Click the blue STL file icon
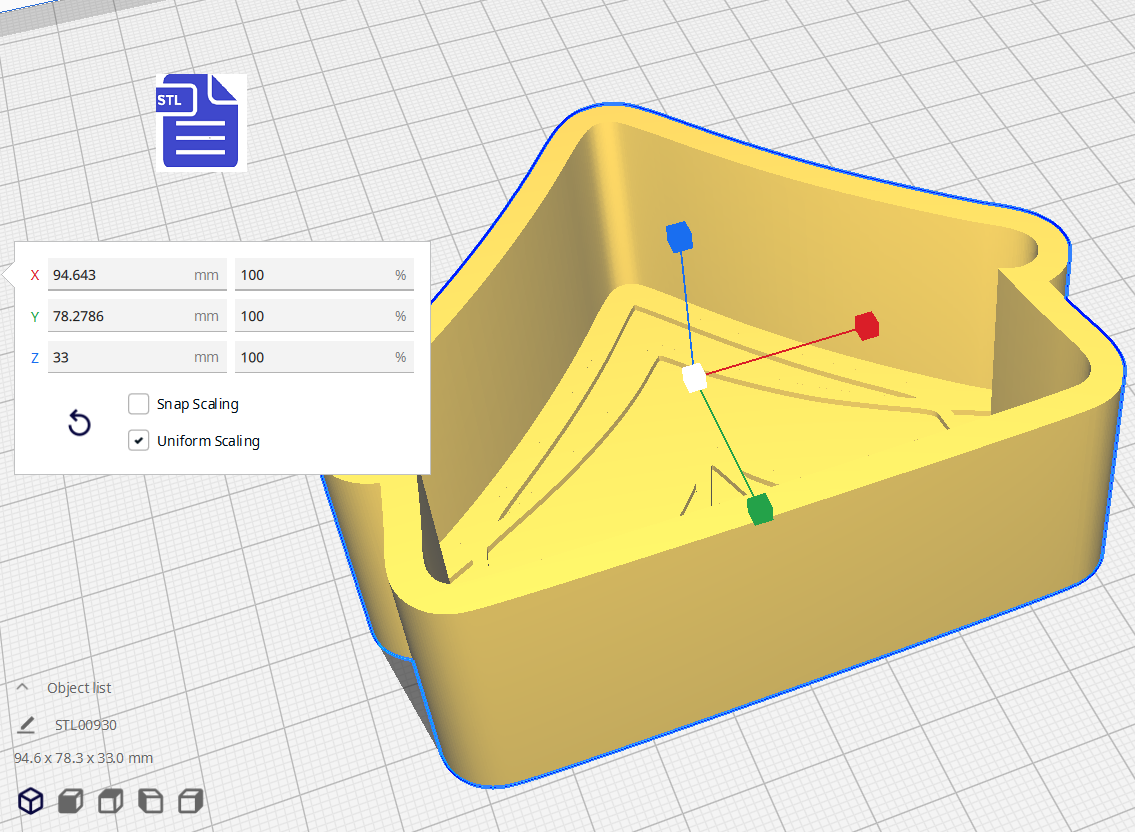This screenshot has height=832, width=1135. pyautogui.click(x=200, y=121)
